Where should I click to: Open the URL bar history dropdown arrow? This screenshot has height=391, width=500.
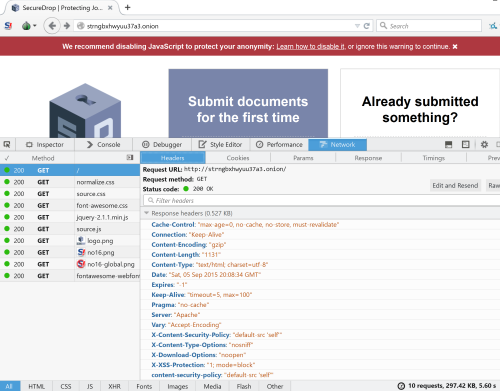(x=357, y=26)
